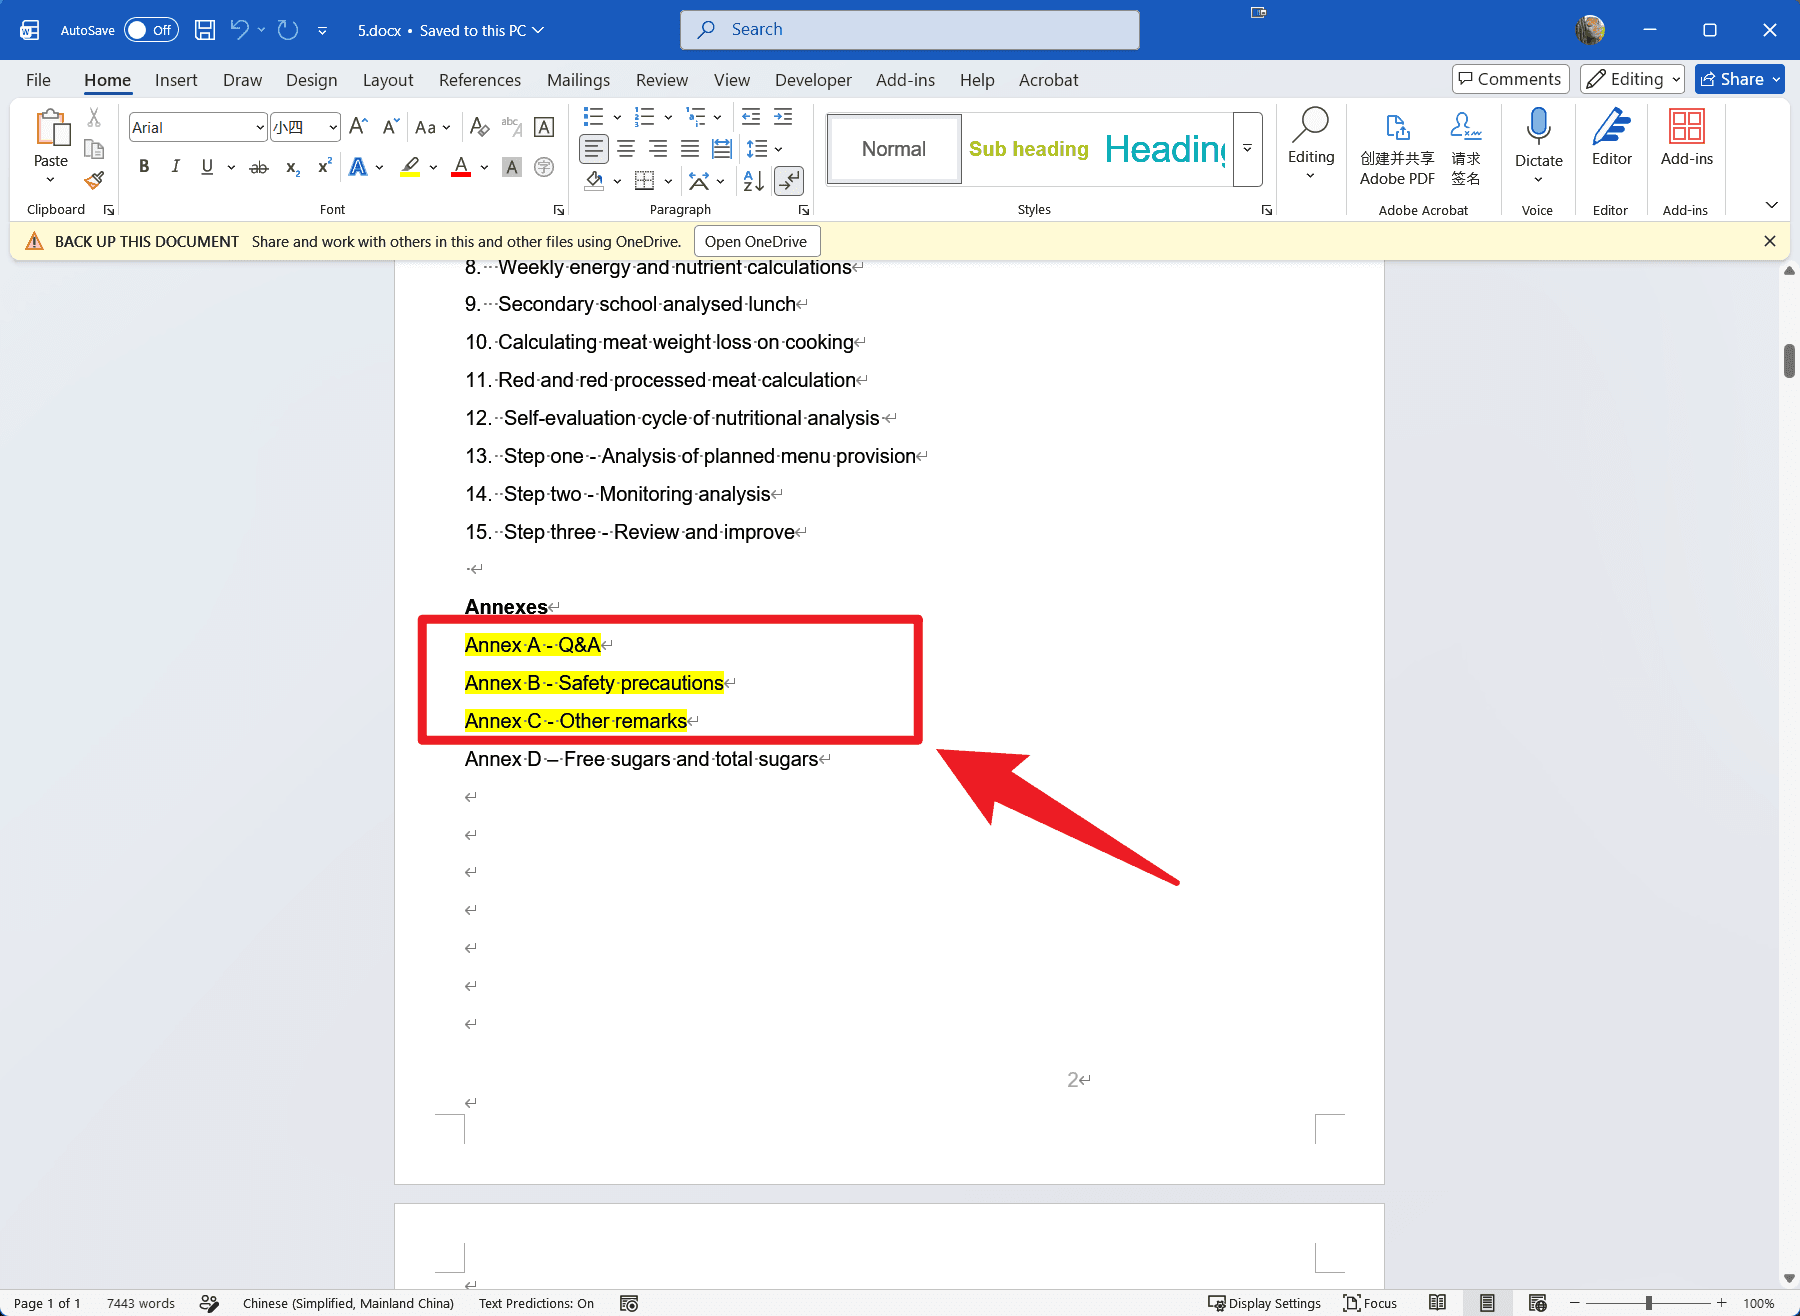Click the Save icon in title bar
Image resolution: width=1800 pixels, height=1316 pixels.
(x=205, y=30)
